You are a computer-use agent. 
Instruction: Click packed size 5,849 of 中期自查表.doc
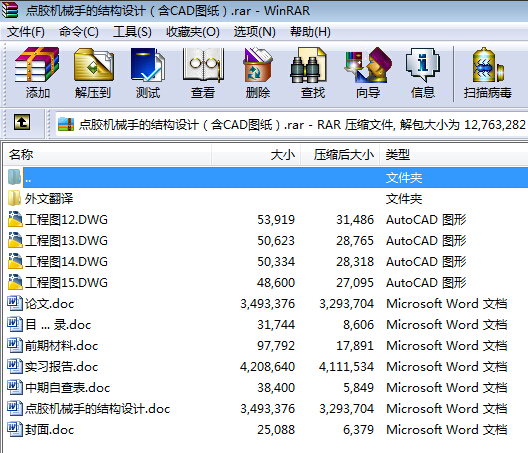[359, 387]
